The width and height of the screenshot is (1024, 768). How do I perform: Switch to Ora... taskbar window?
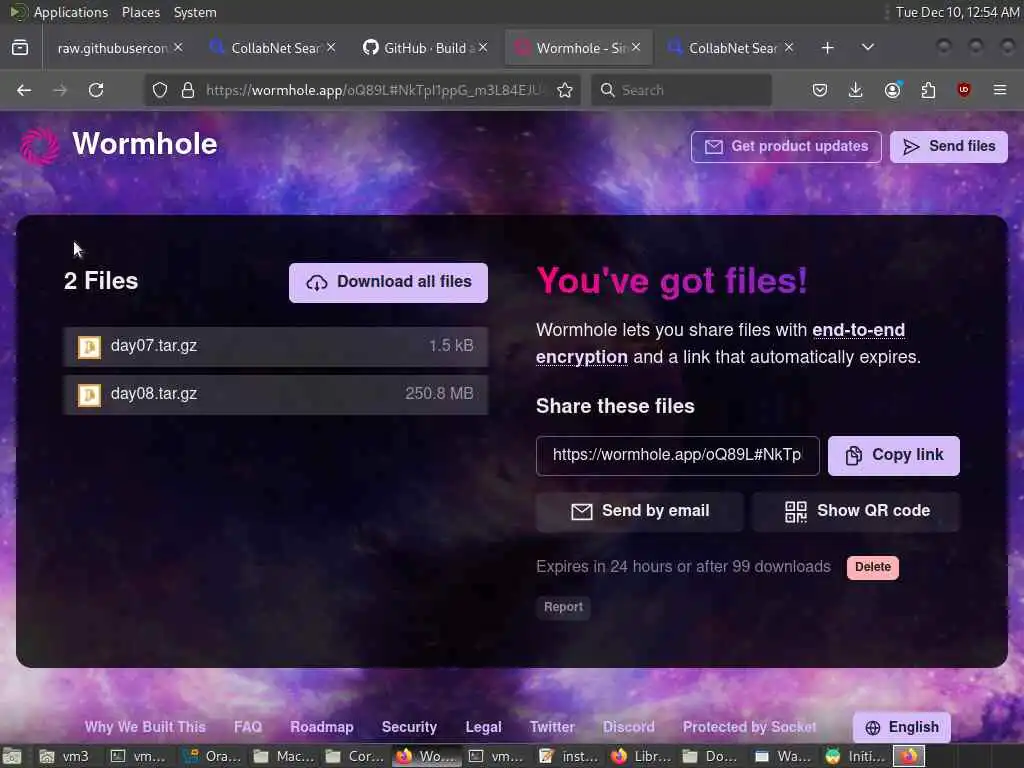coord(212,757)
